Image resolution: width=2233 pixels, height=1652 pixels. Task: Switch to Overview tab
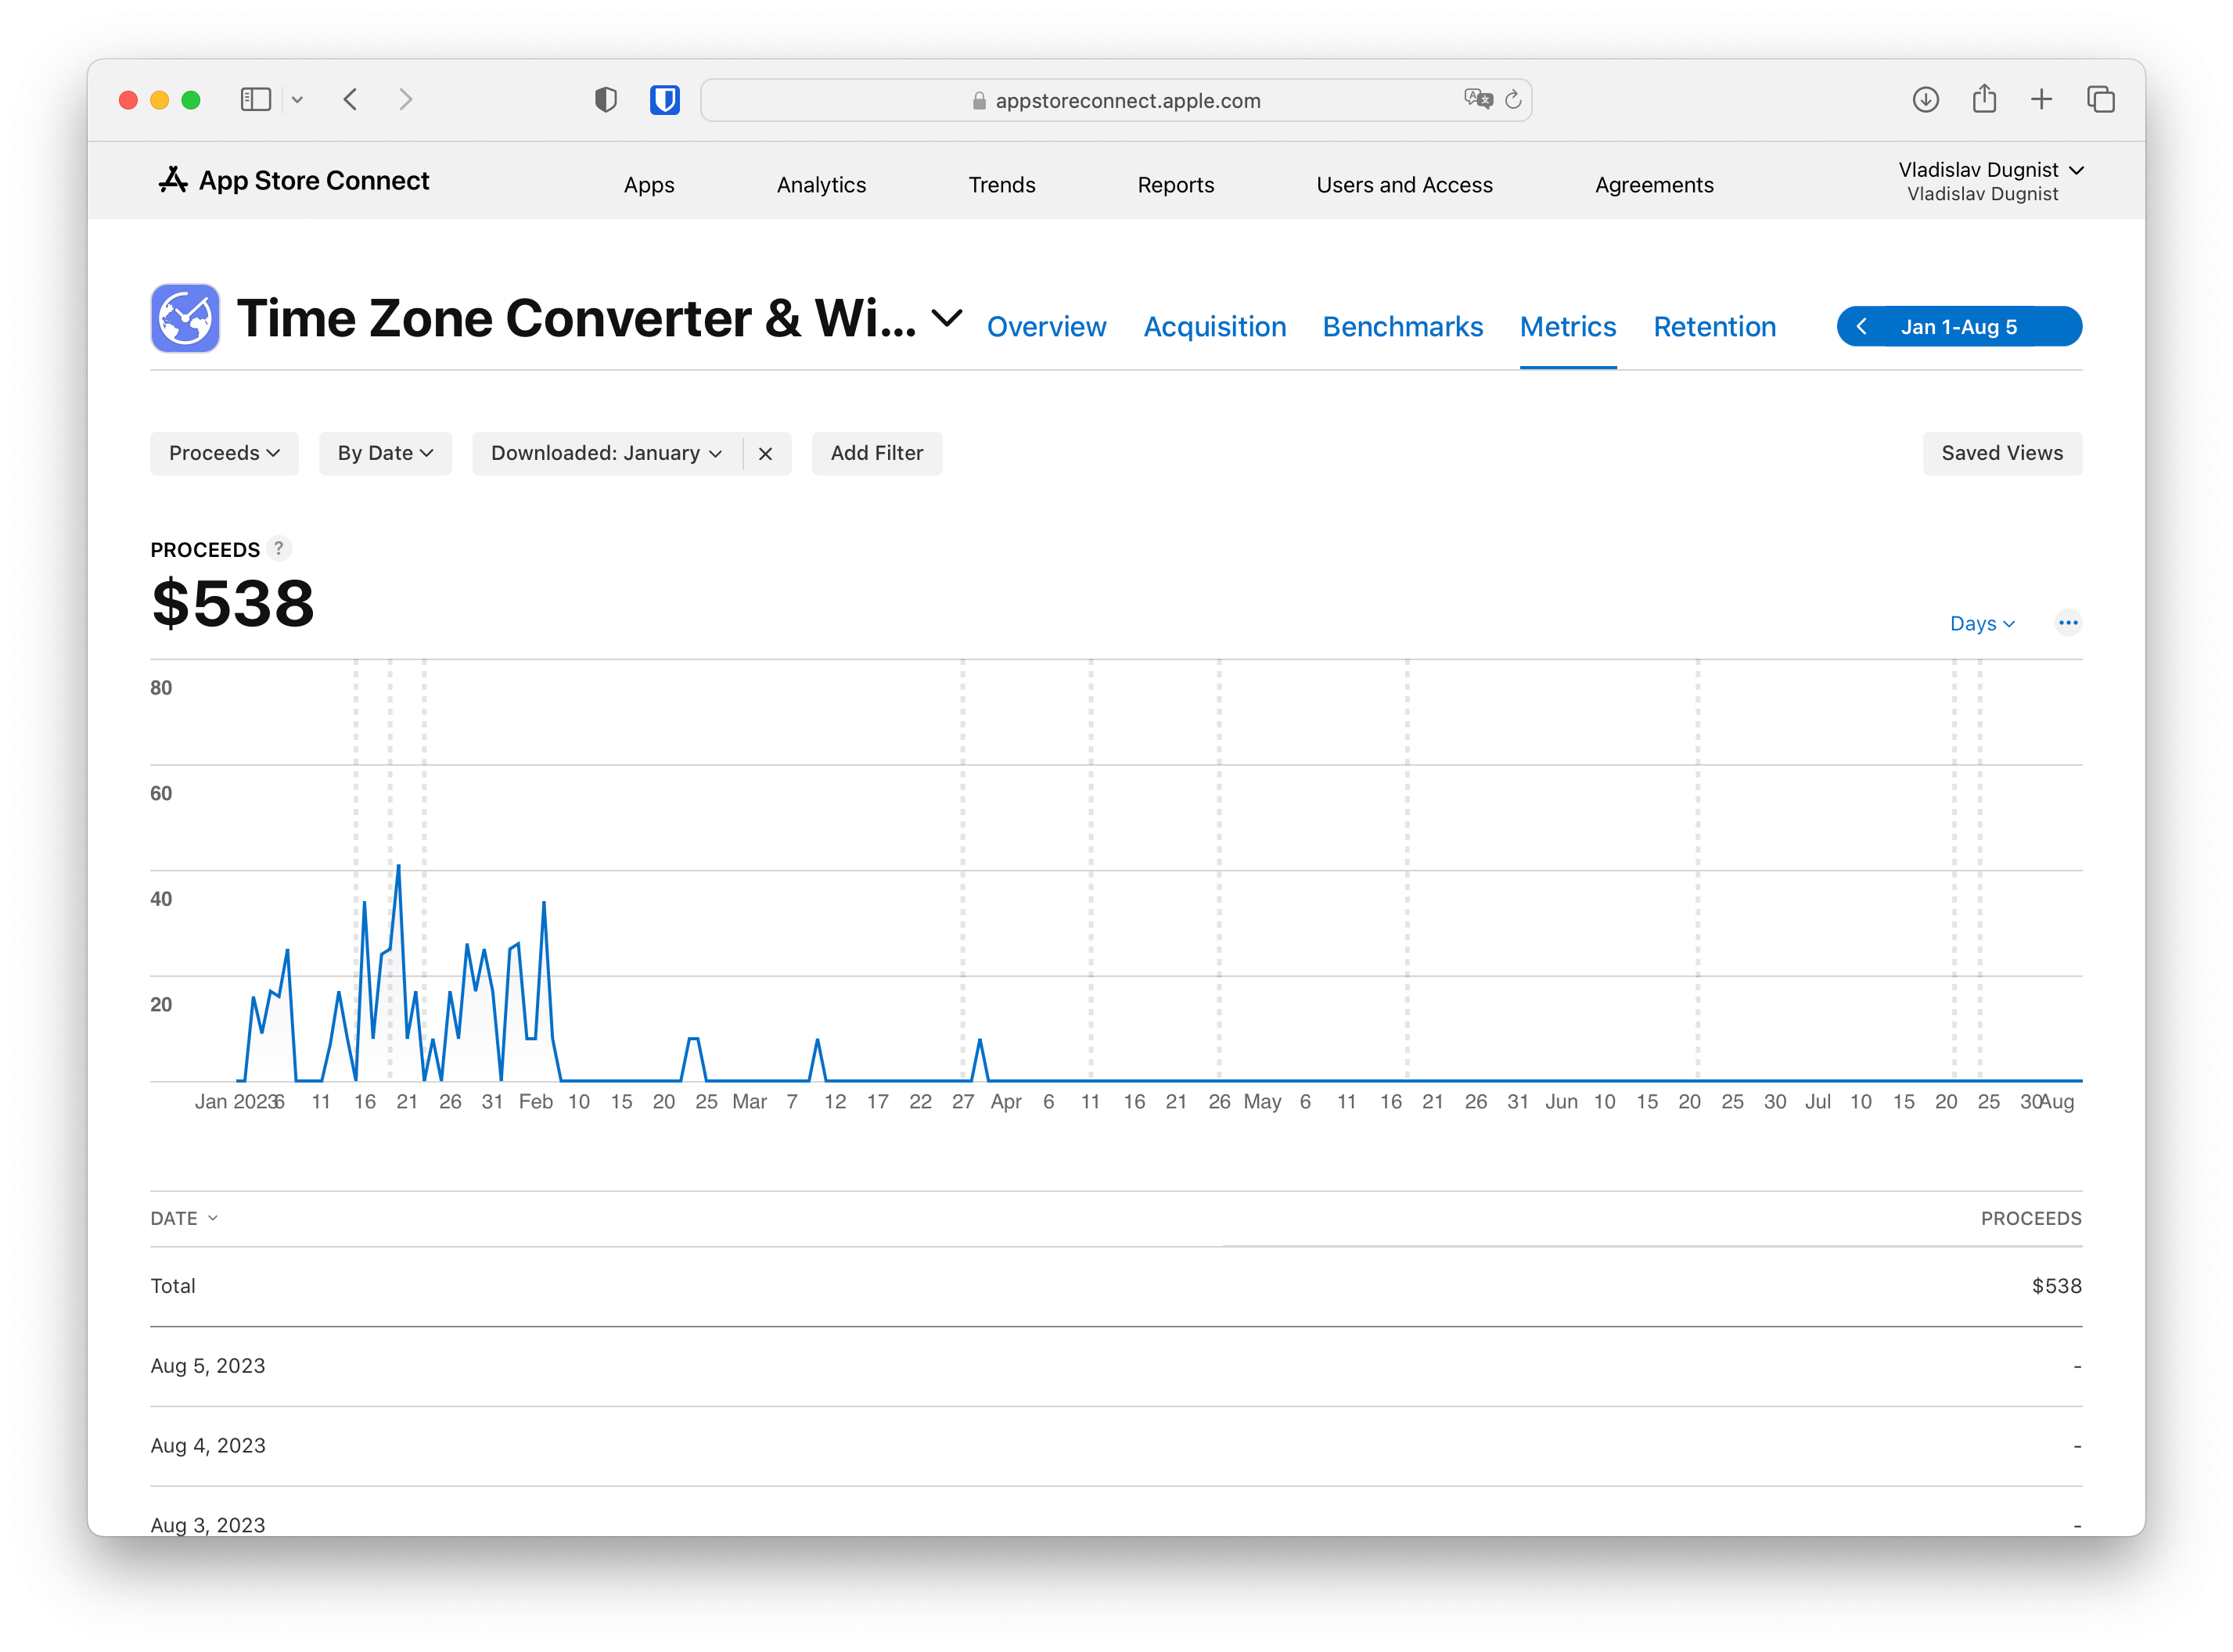point(1046,327)
